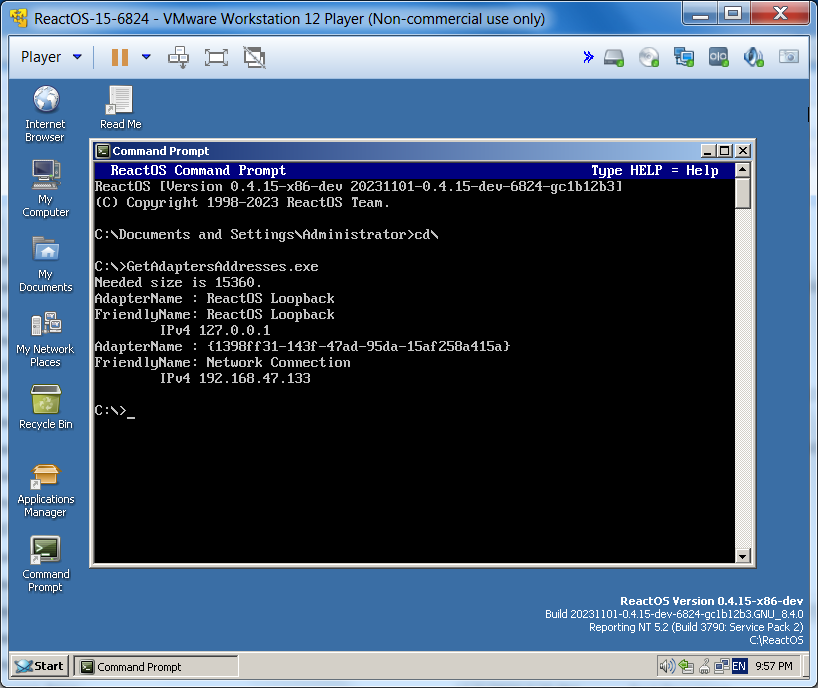Click the 9:57 PM system clock
Image resolution: width=818 pixels, height=688 pixels.
[x=774, y=666]
